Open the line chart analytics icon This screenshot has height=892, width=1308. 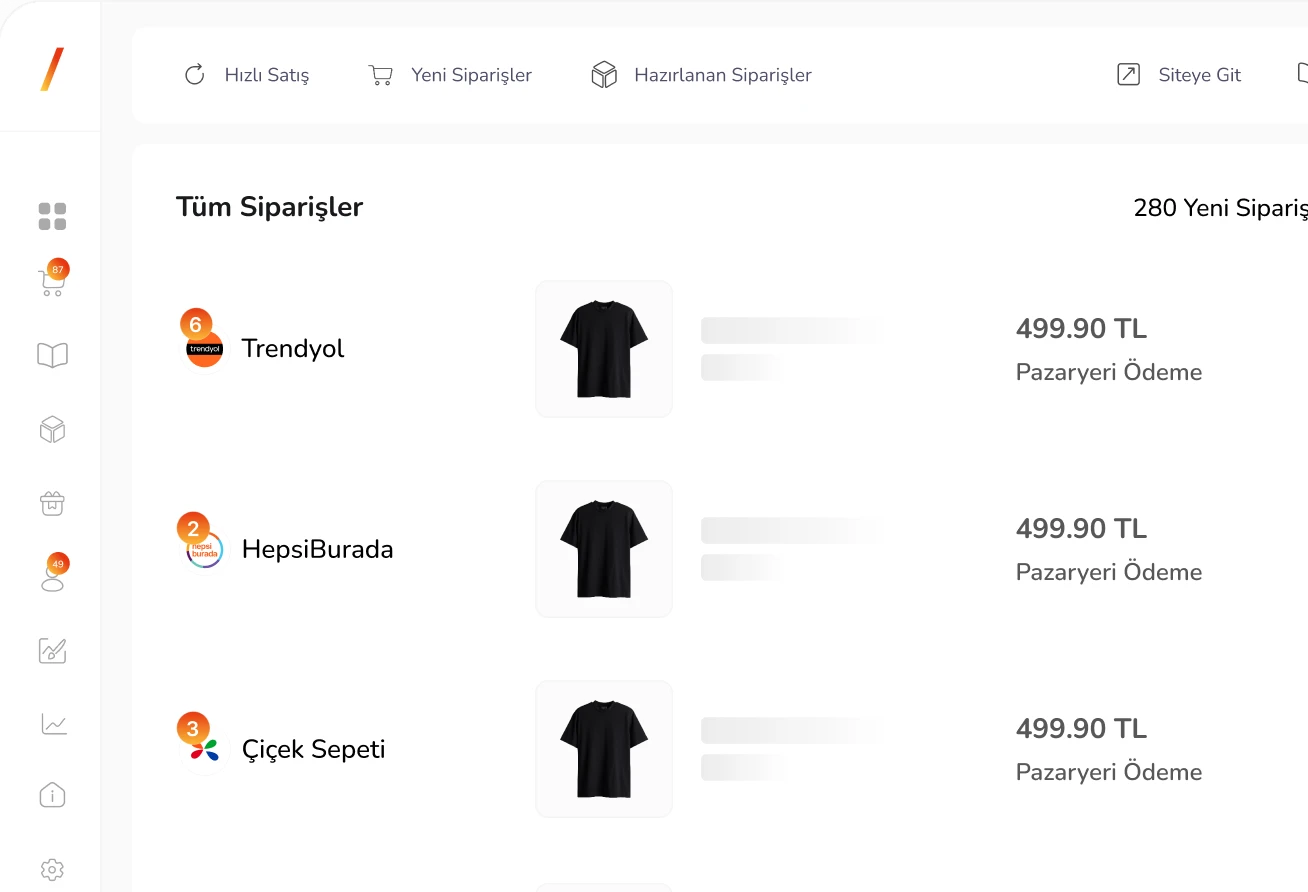pyautogui.click(x=54, y=724)
